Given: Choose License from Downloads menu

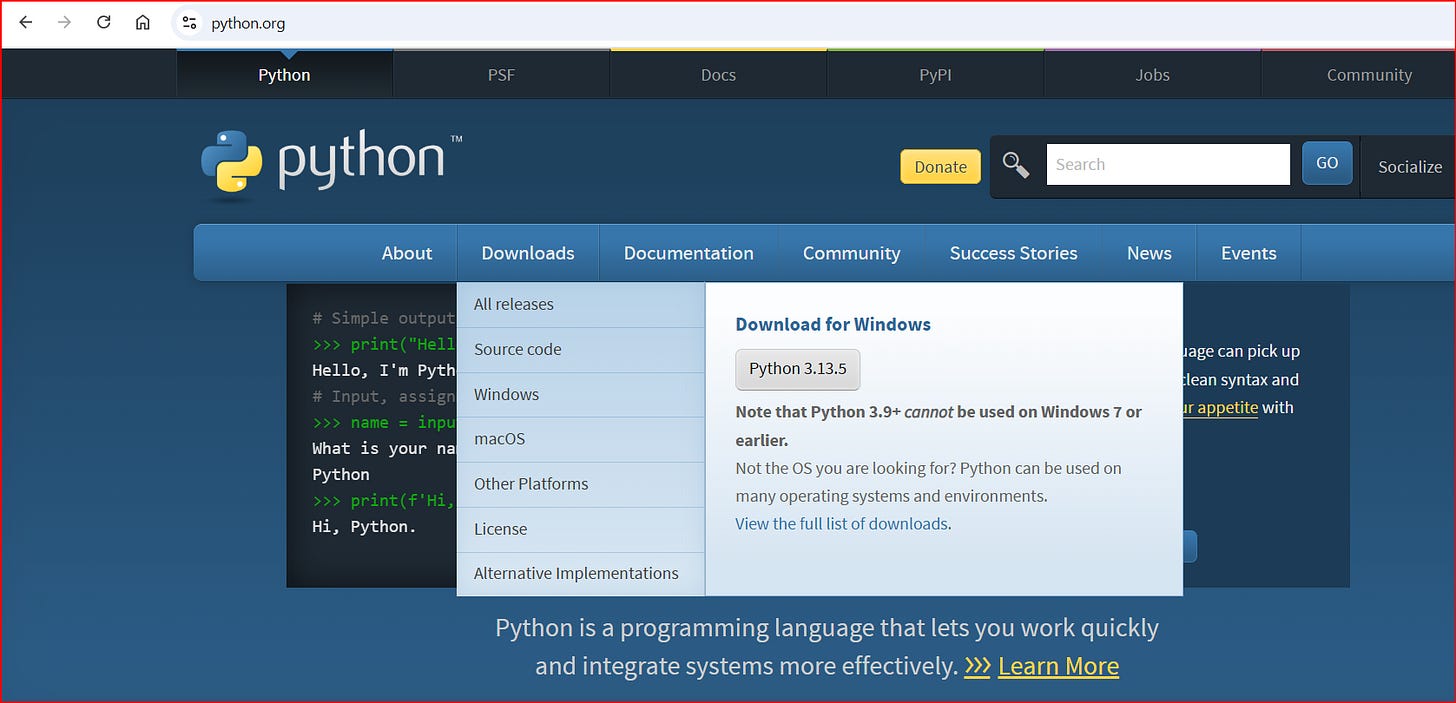Looking at the screenshot, I should (x=581, y=529).
